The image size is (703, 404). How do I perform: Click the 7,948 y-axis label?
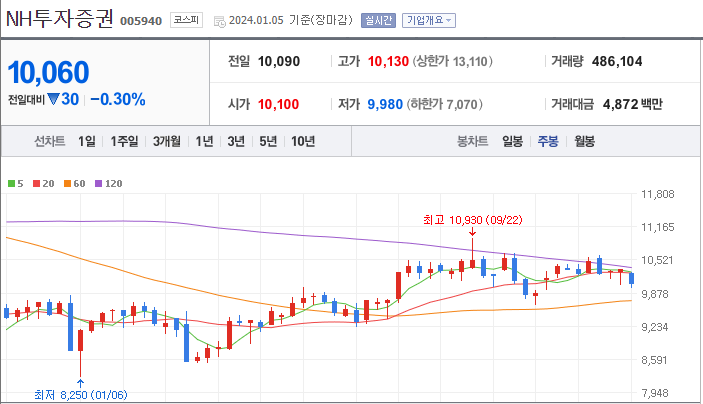(655, 393)
